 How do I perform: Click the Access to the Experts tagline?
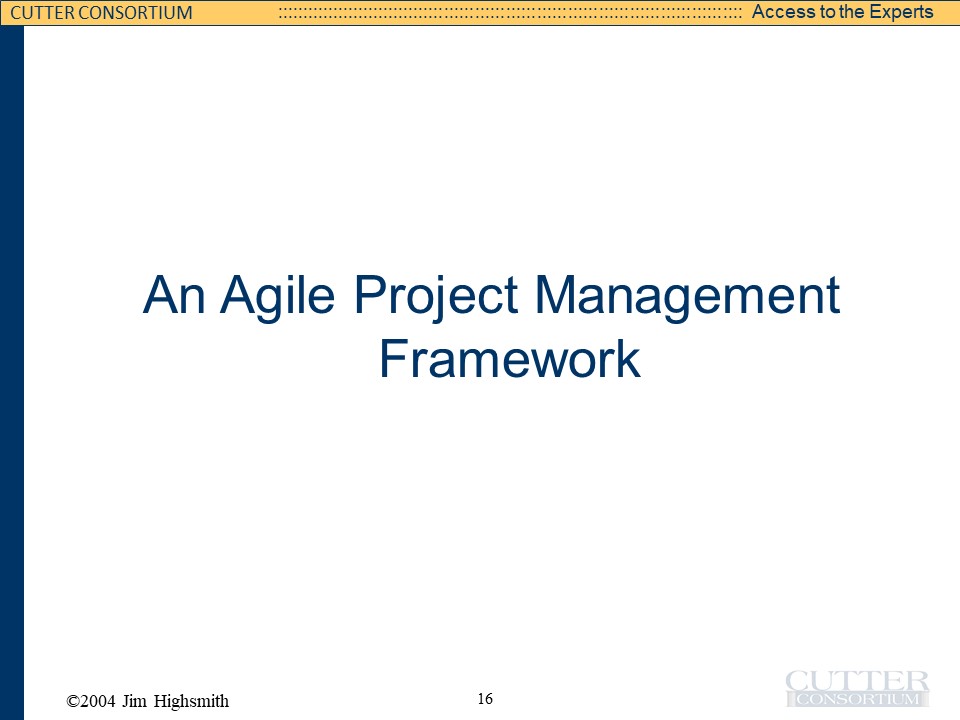842,12
